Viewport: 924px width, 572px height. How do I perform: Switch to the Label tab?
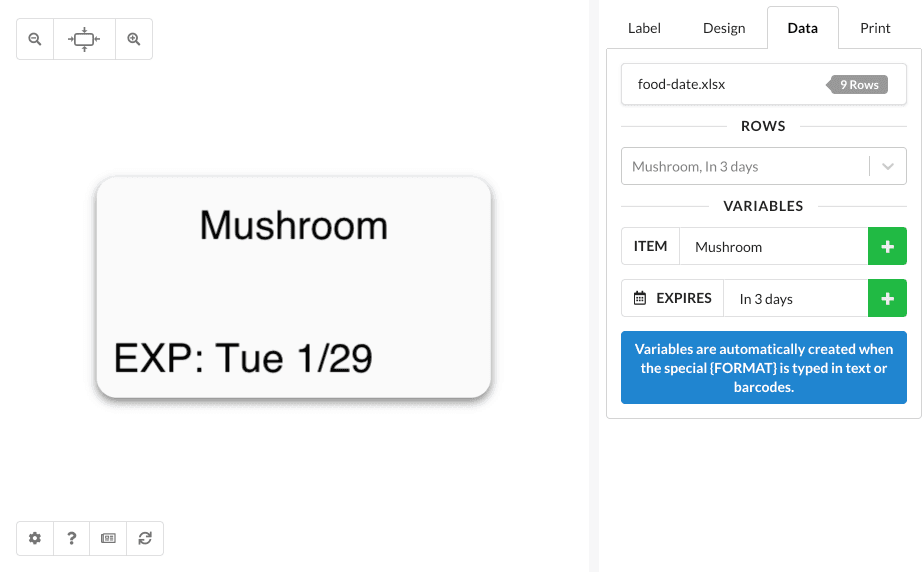[x=644, y=28]
